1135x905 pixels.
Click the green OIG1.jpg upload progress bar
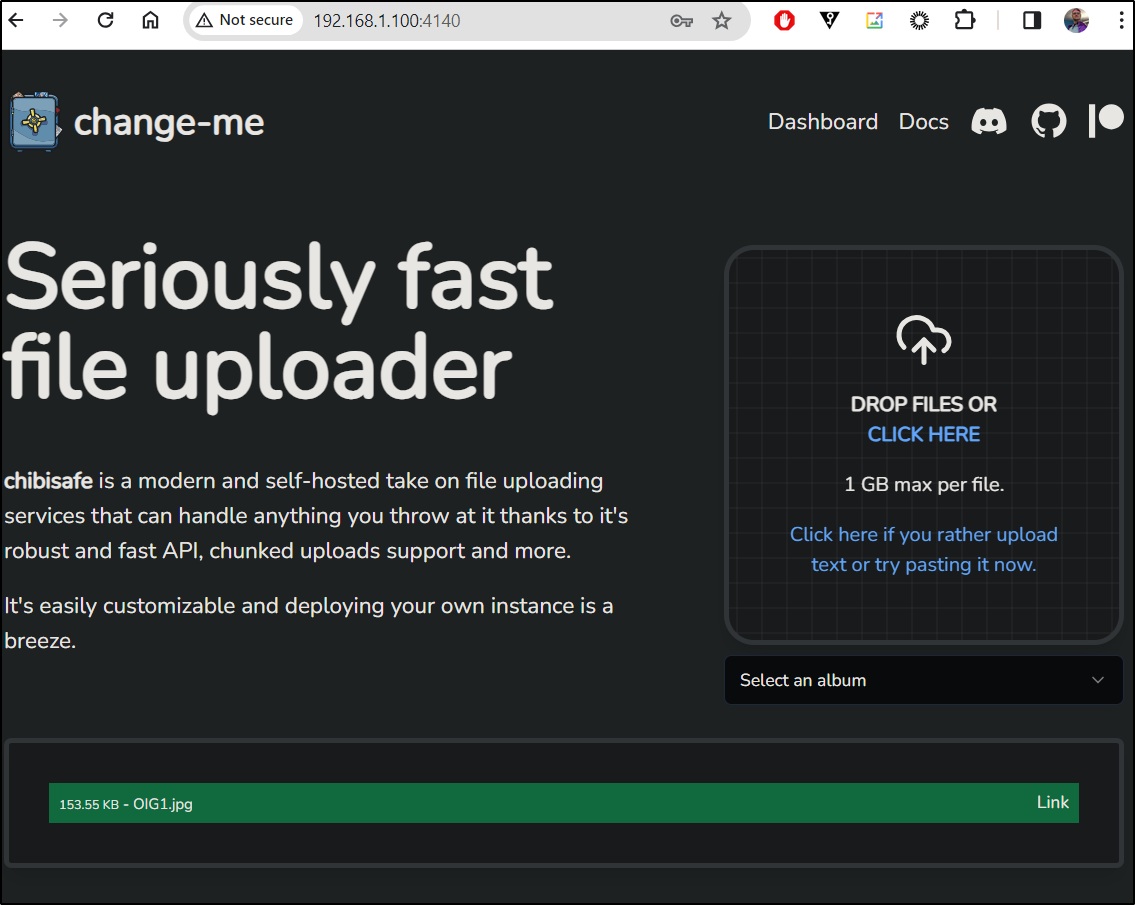(564, 803)
